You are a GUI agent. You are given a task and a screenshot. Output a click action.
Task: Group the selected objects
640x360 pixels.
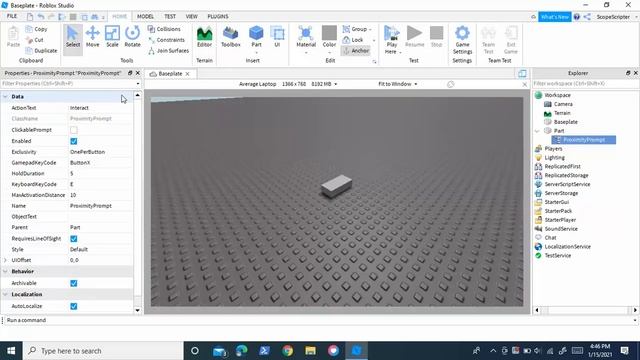[x=355, y=29]
